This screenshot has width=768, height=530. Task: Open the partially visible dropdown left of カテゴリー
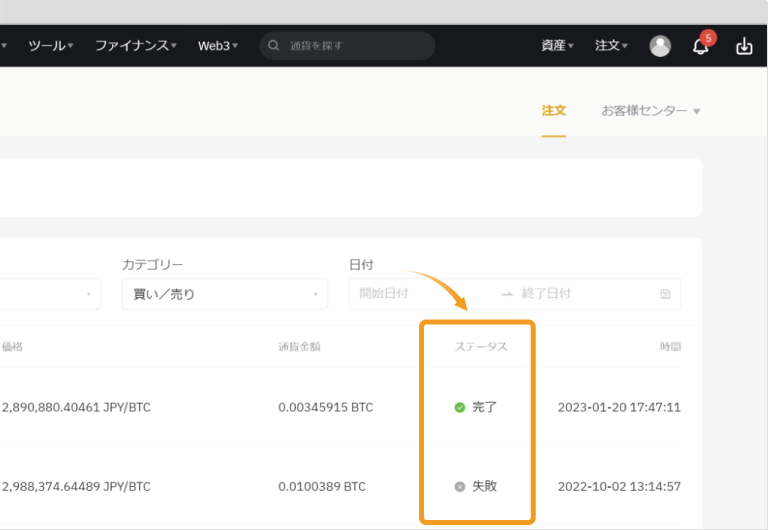coord(50,294)
